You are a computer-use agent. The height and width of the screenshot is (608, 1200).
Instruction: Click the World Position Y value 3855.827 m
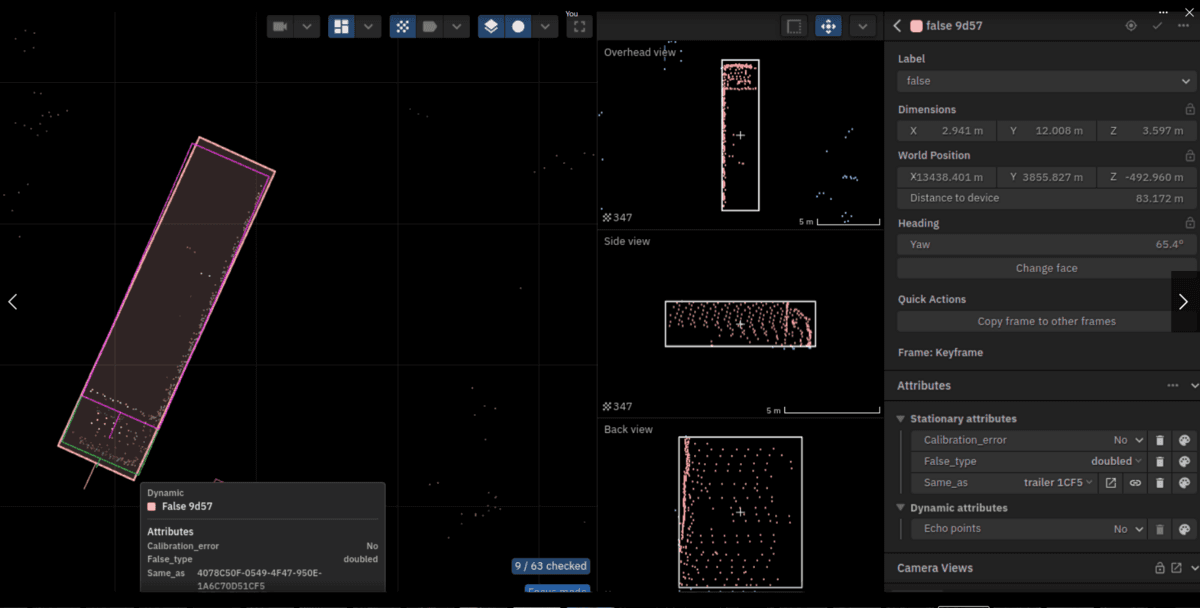point(1046,177)
